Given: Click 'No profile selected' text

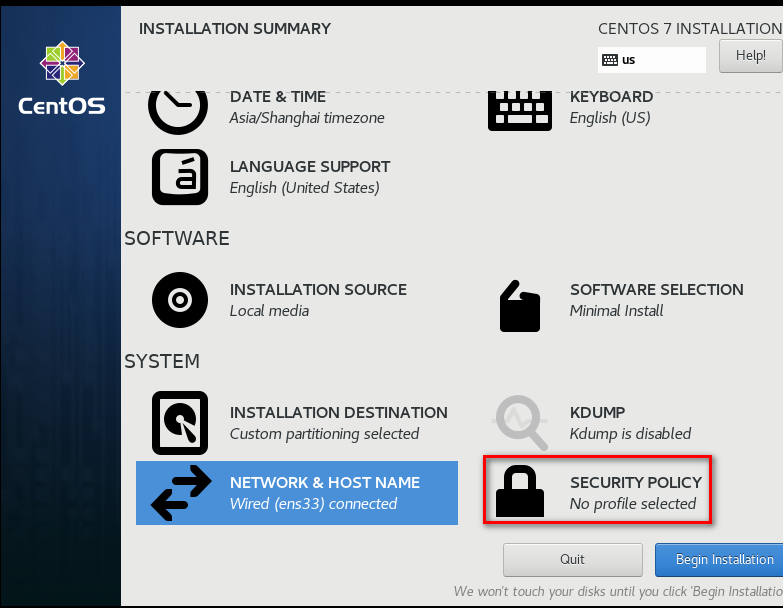Looking at the screenshot, I should click(x=633, y=504).
